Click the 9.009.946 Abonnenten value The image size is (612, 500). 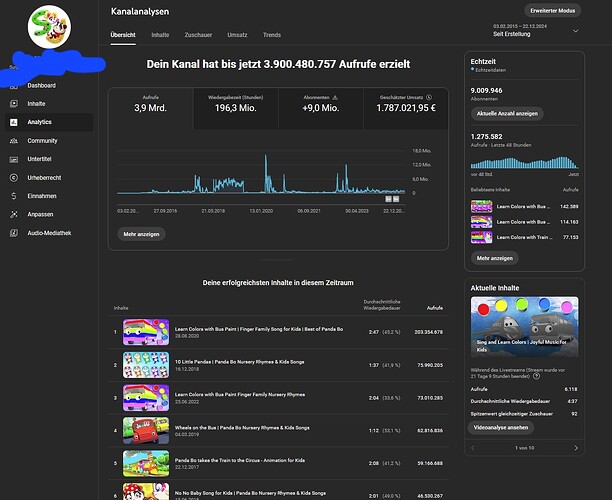[x=486, y=91]
